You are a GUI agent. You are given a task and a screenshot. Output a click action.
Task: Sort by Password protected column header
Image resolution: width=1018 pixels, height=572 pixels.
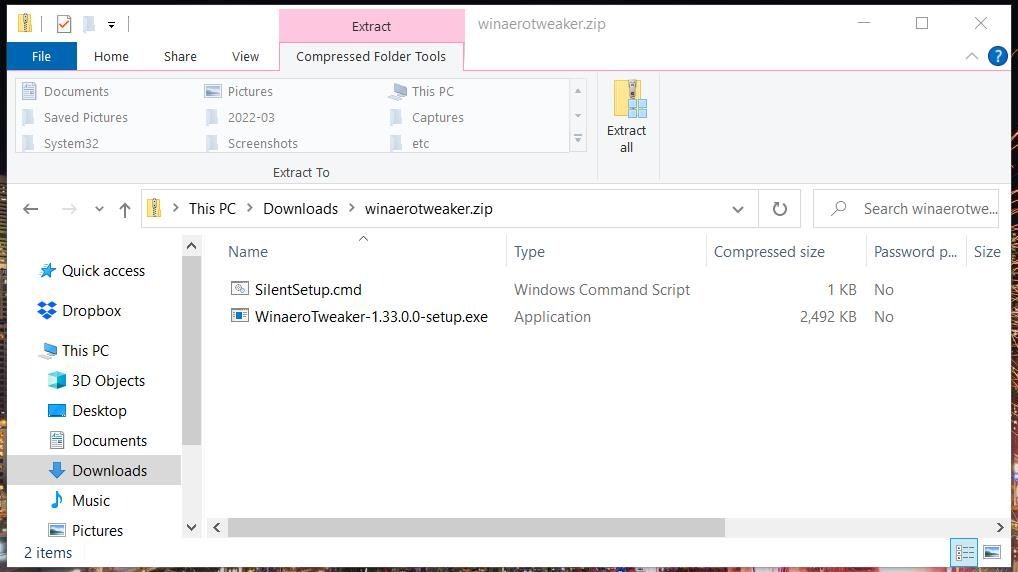[915, 251]
